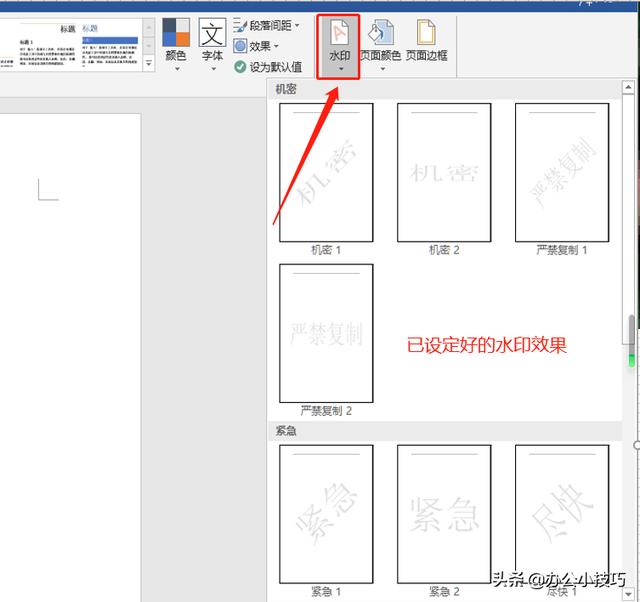Click the 效果 effects icon
Image resolution: width=640 pixels, height=602 pixels.
click(x=240, y=46)
